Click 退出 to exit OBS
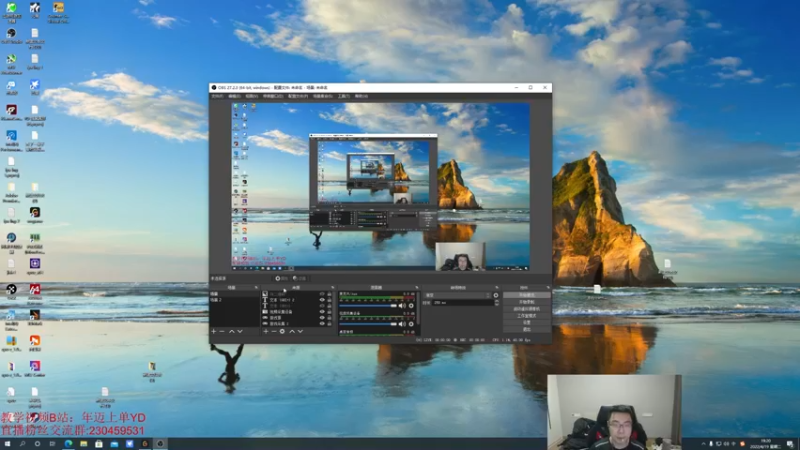This screenshot has width=800, height=450. [x=527, y=329]
